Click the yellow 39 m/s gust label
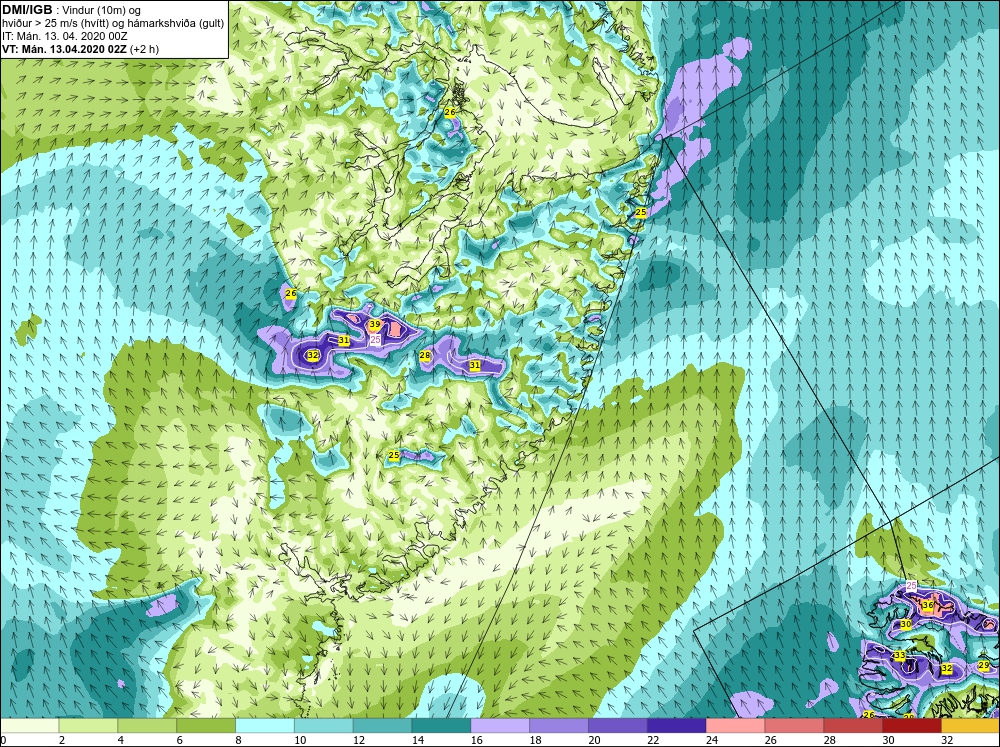Screen dimensions: 1000x747 [375, 325]
